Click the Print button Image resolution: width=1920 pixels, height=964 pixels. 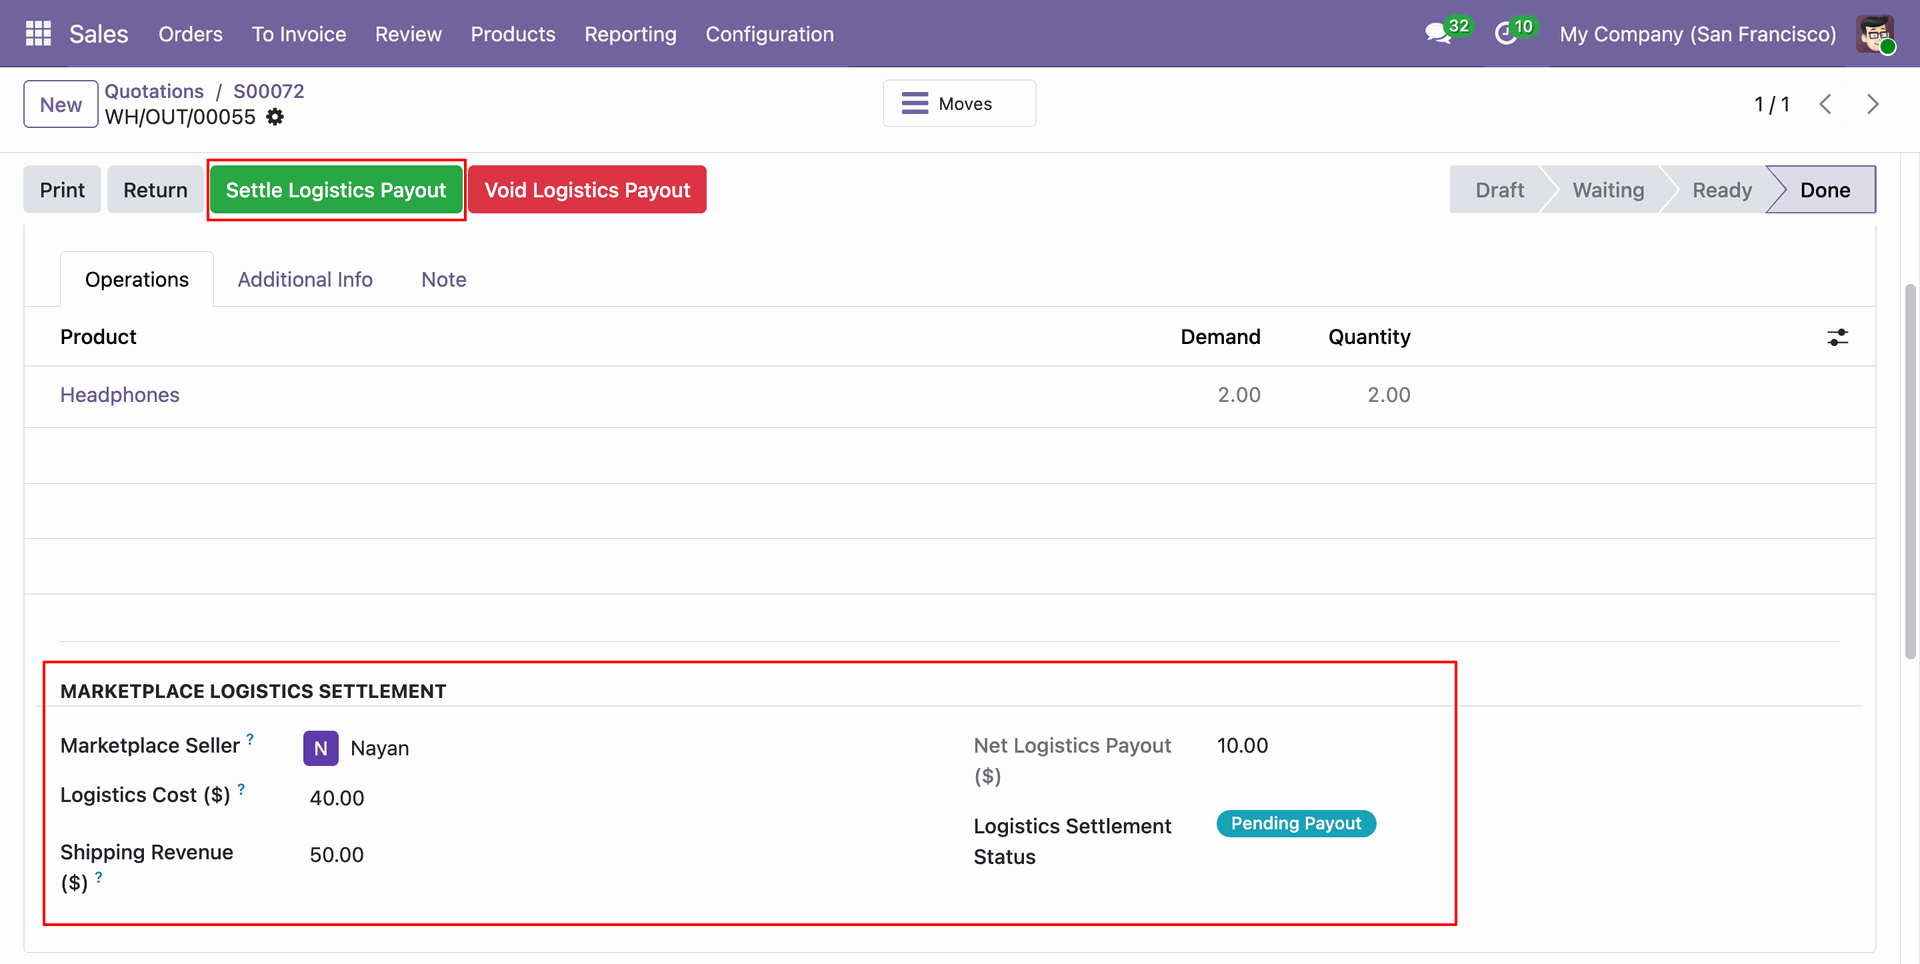(62, 190)
